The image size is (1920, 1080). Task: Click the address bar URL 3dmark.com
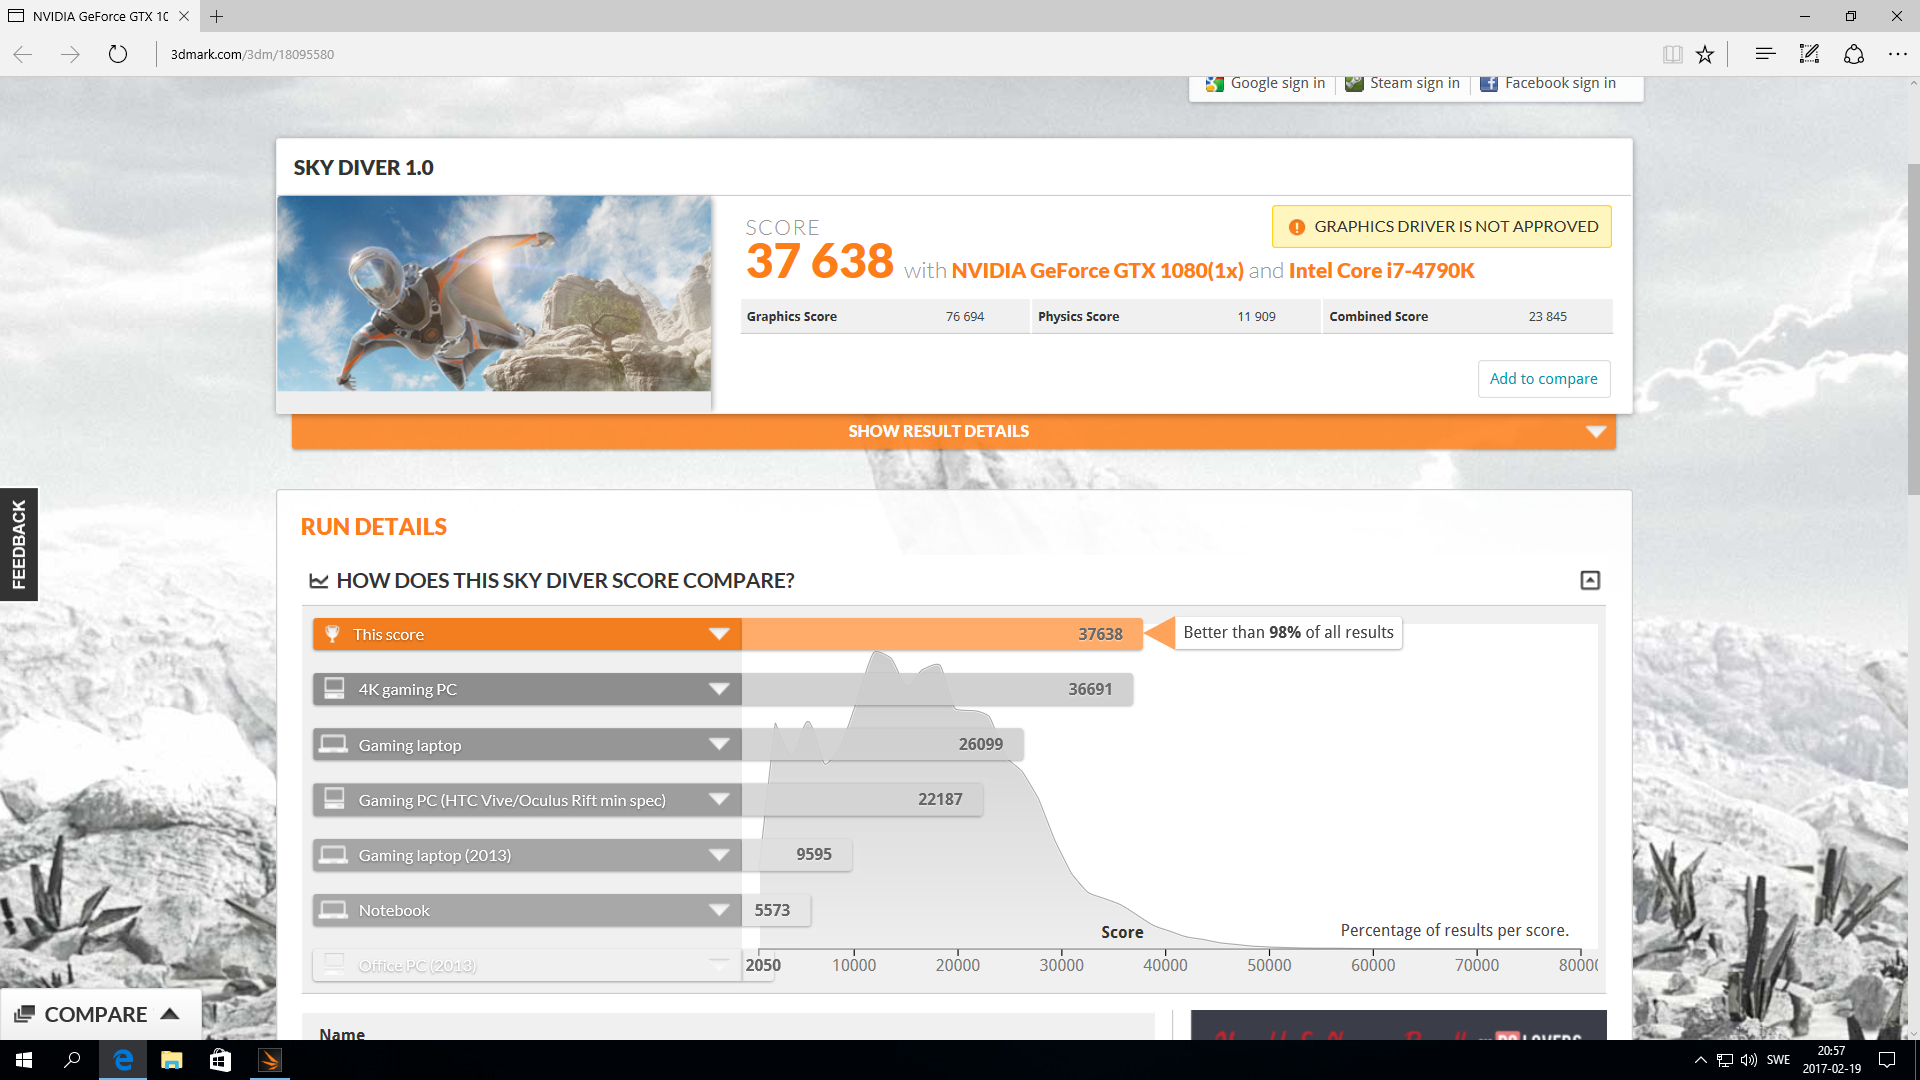click(252, 54)
